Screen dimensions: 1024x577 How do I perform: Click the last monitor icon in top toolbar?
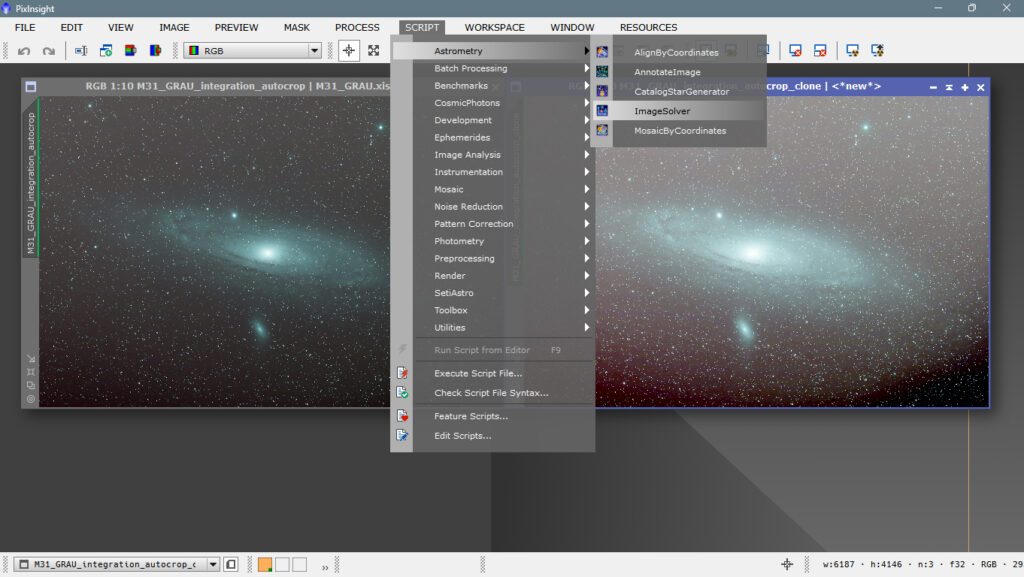tap(877, 51)
